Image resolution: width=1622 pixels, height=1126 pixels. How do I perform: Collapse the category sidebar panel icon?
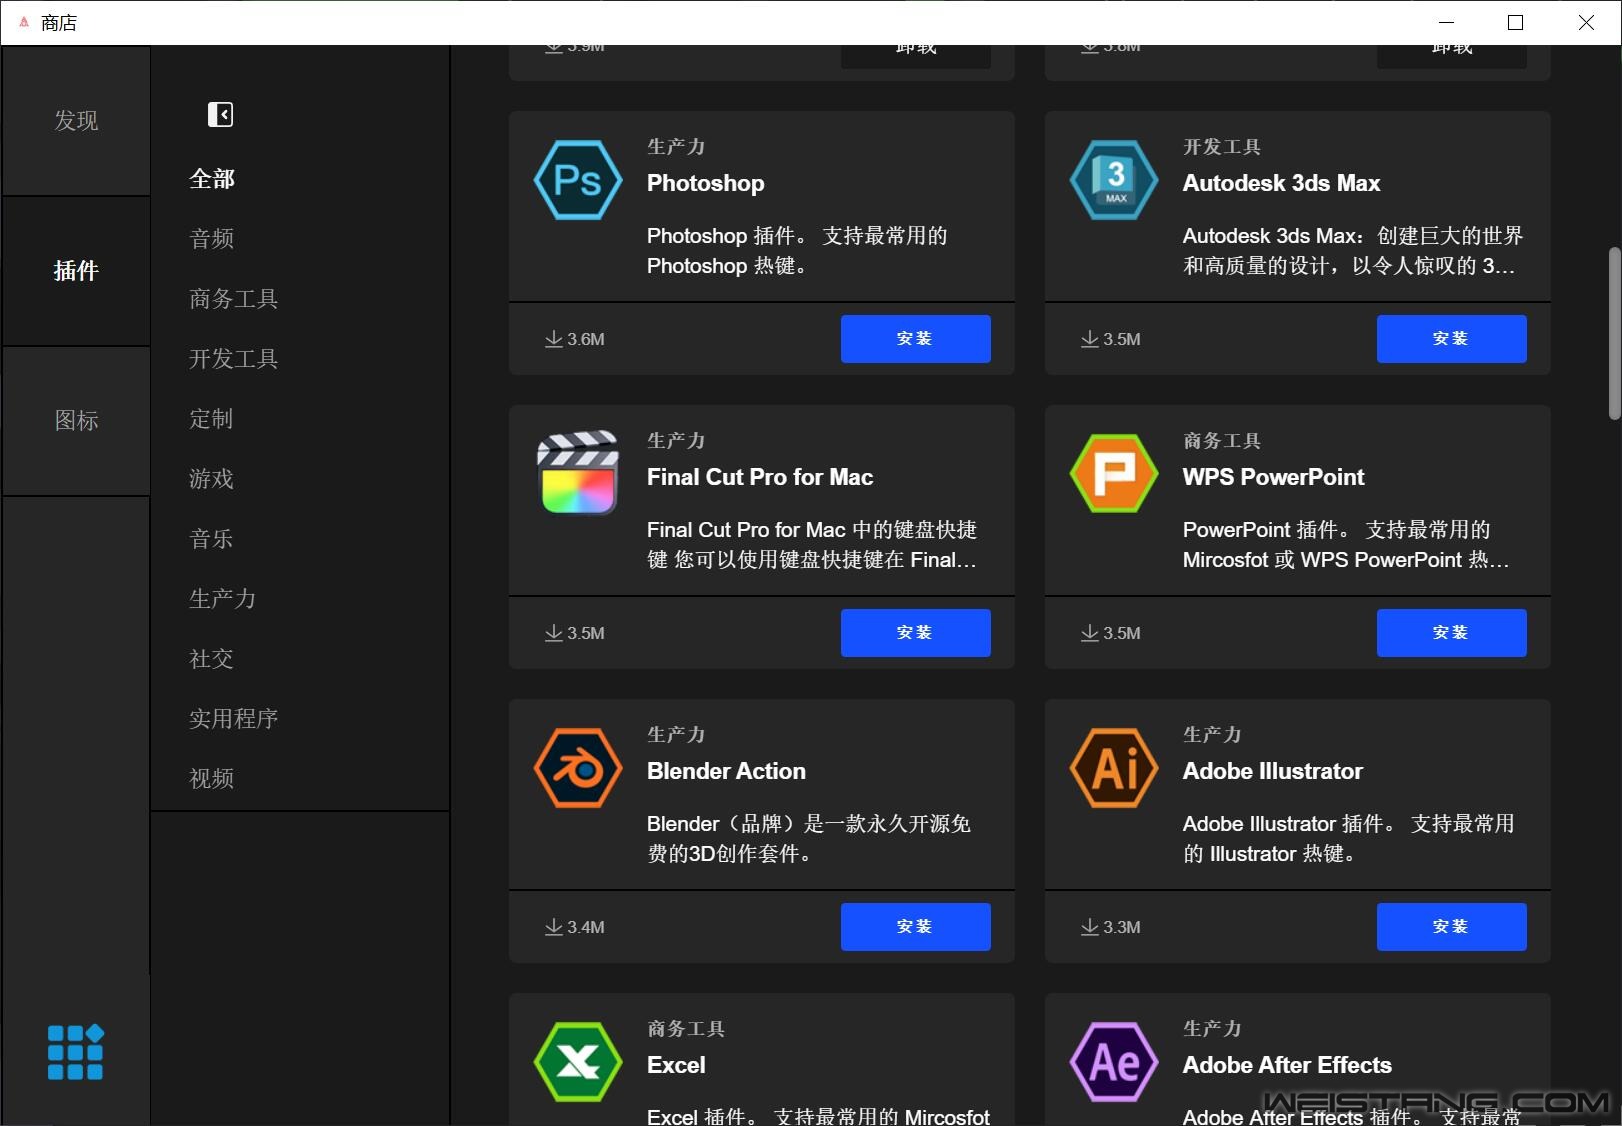point(220,115)
